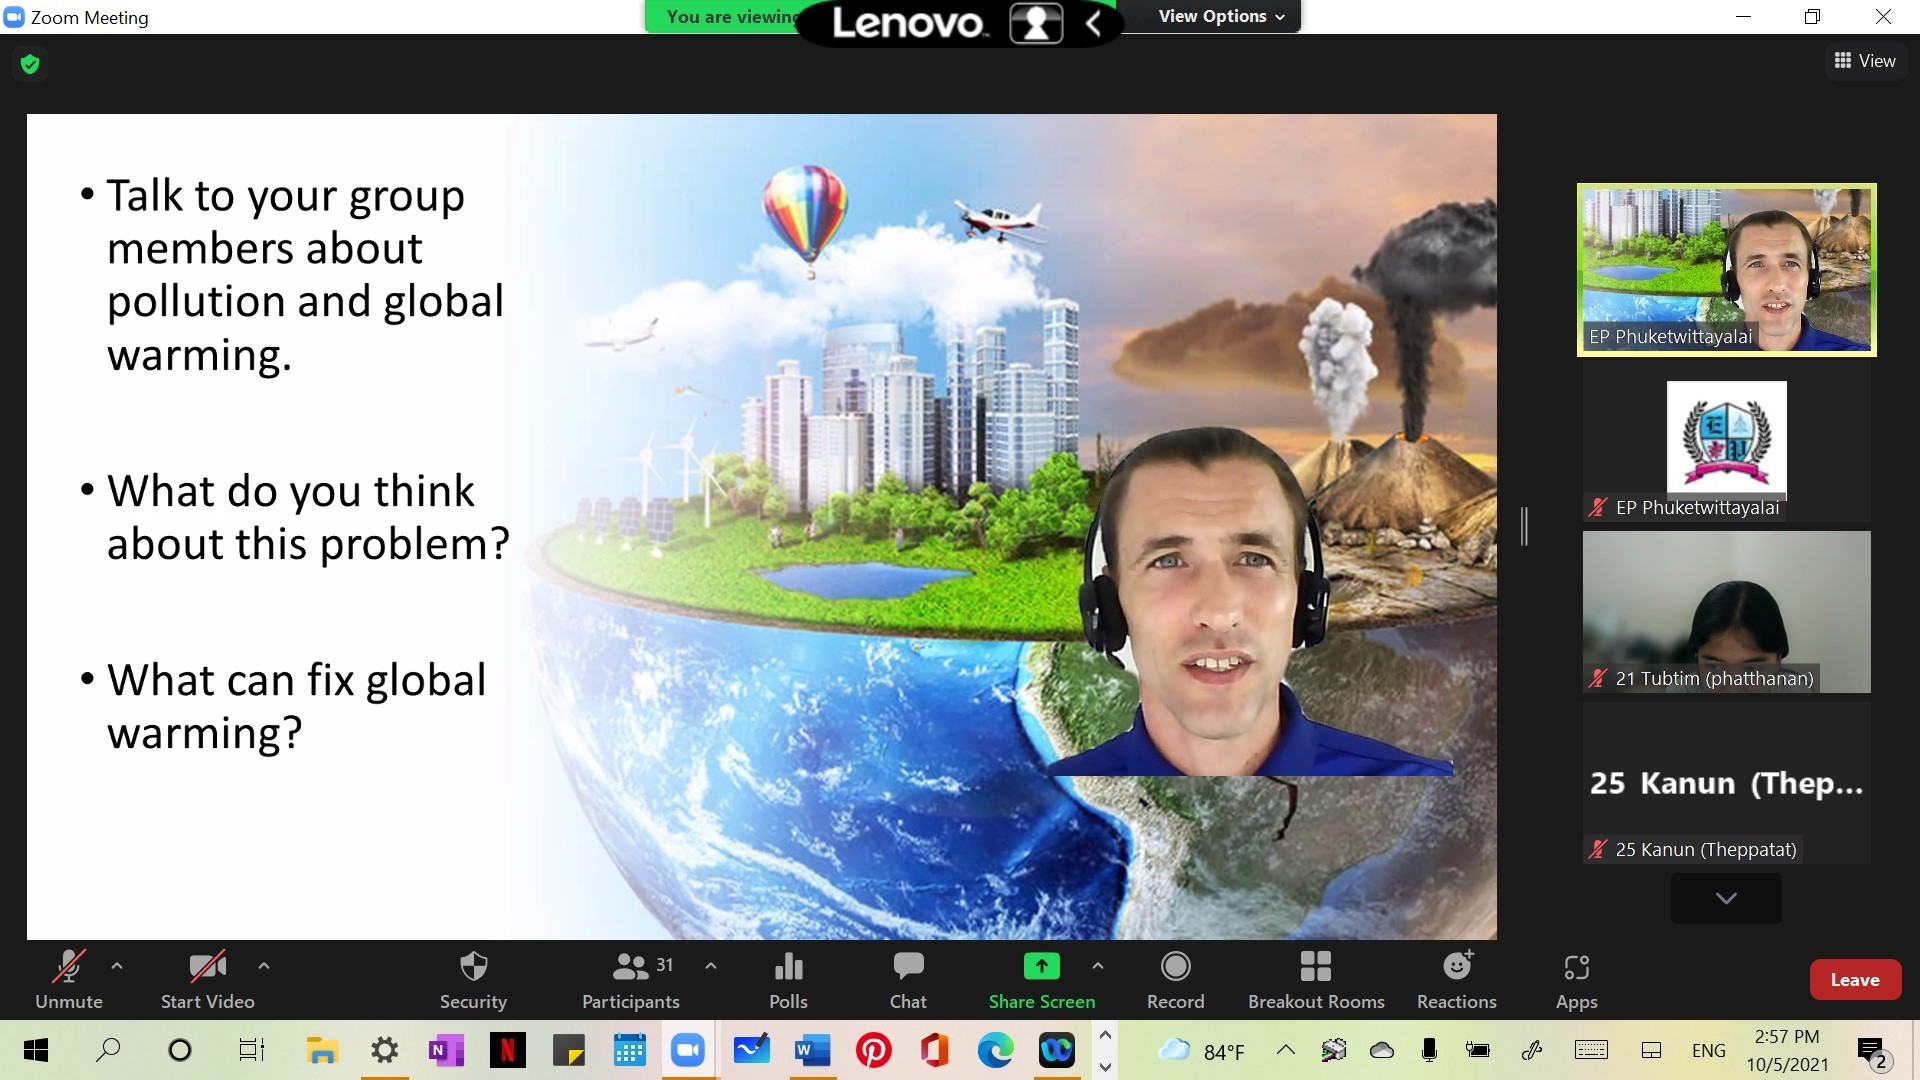Select the speaker's EP Phuketwittayalai video thumbnail
1920x1080 pixels.
tap(1727, 270)
